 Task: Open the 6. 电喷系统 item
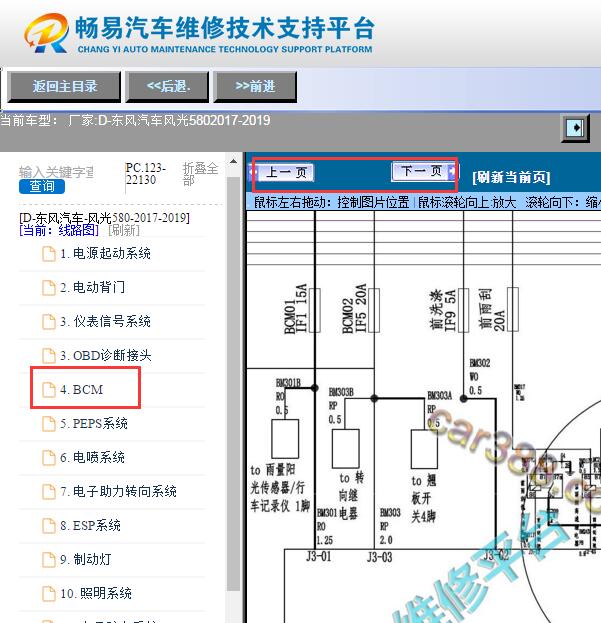[x=92, y=457]
